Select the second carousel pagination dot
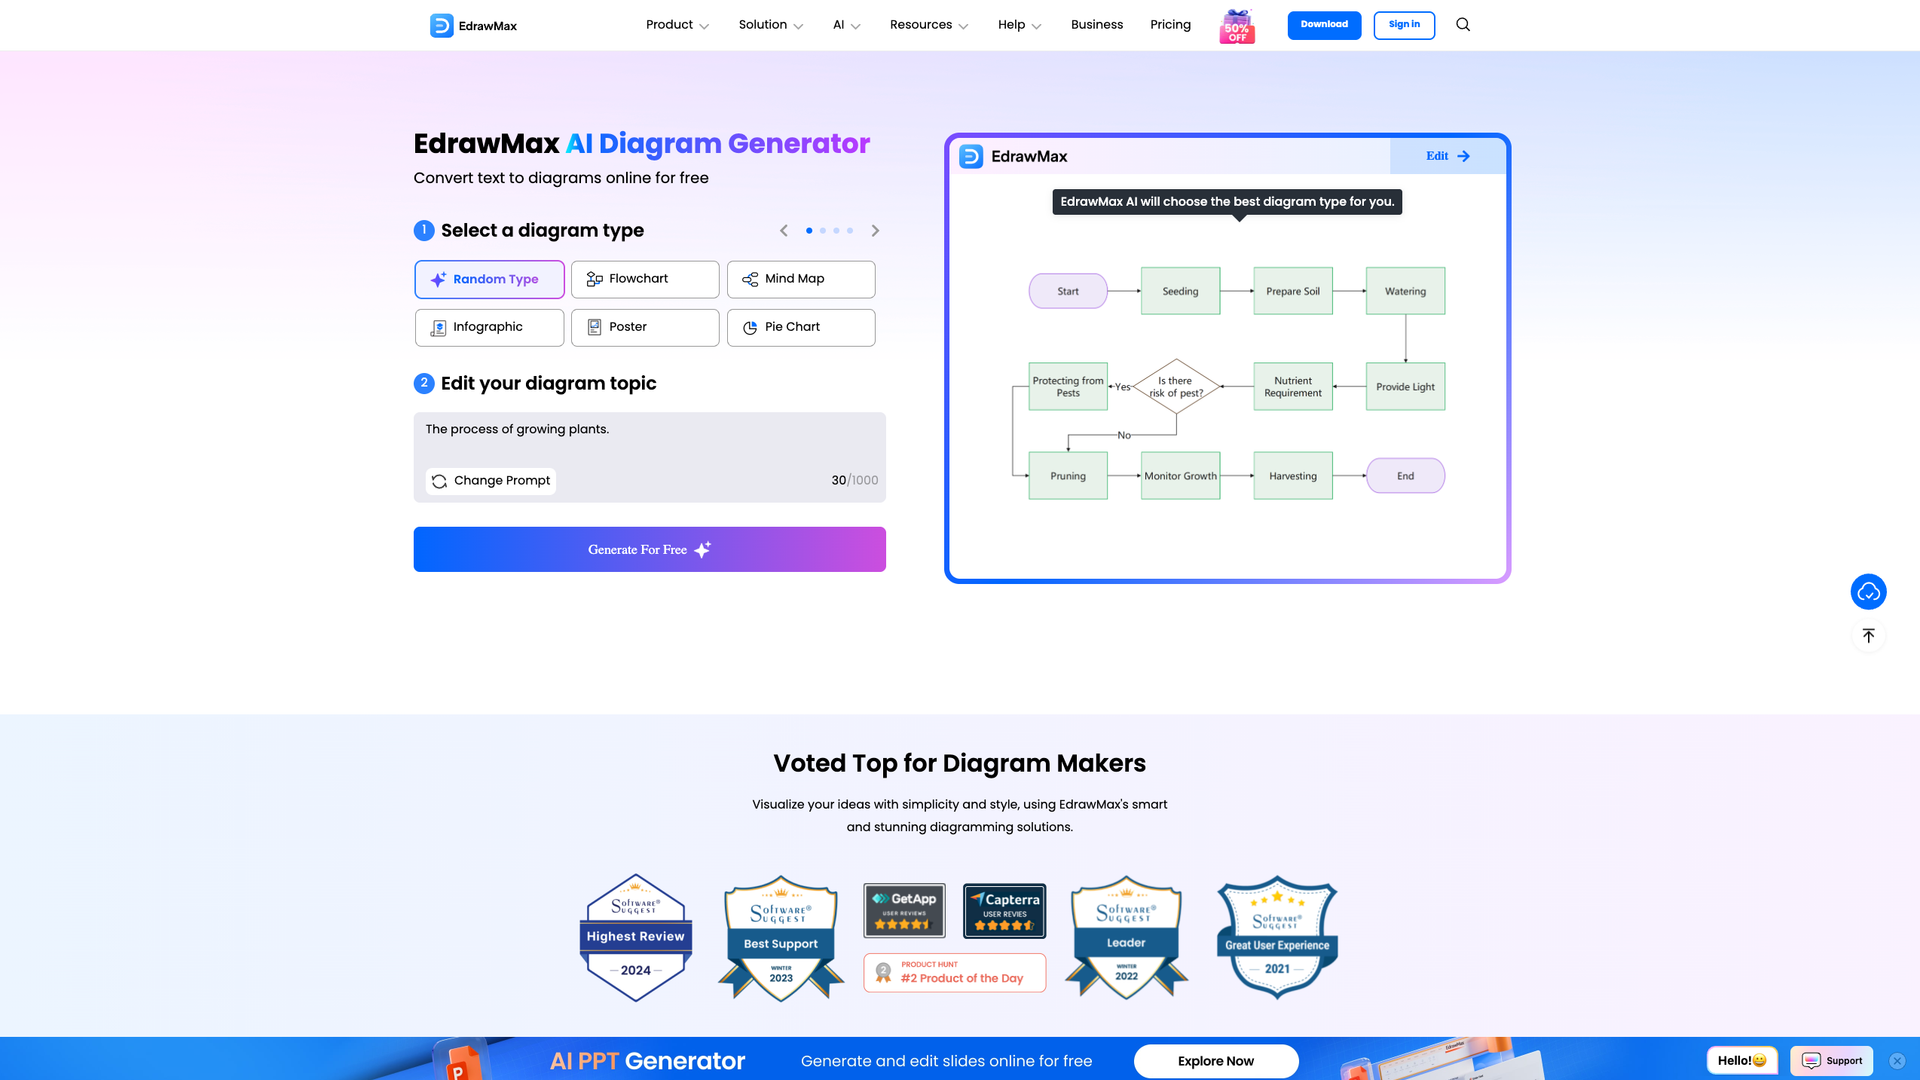 [823, 230]
